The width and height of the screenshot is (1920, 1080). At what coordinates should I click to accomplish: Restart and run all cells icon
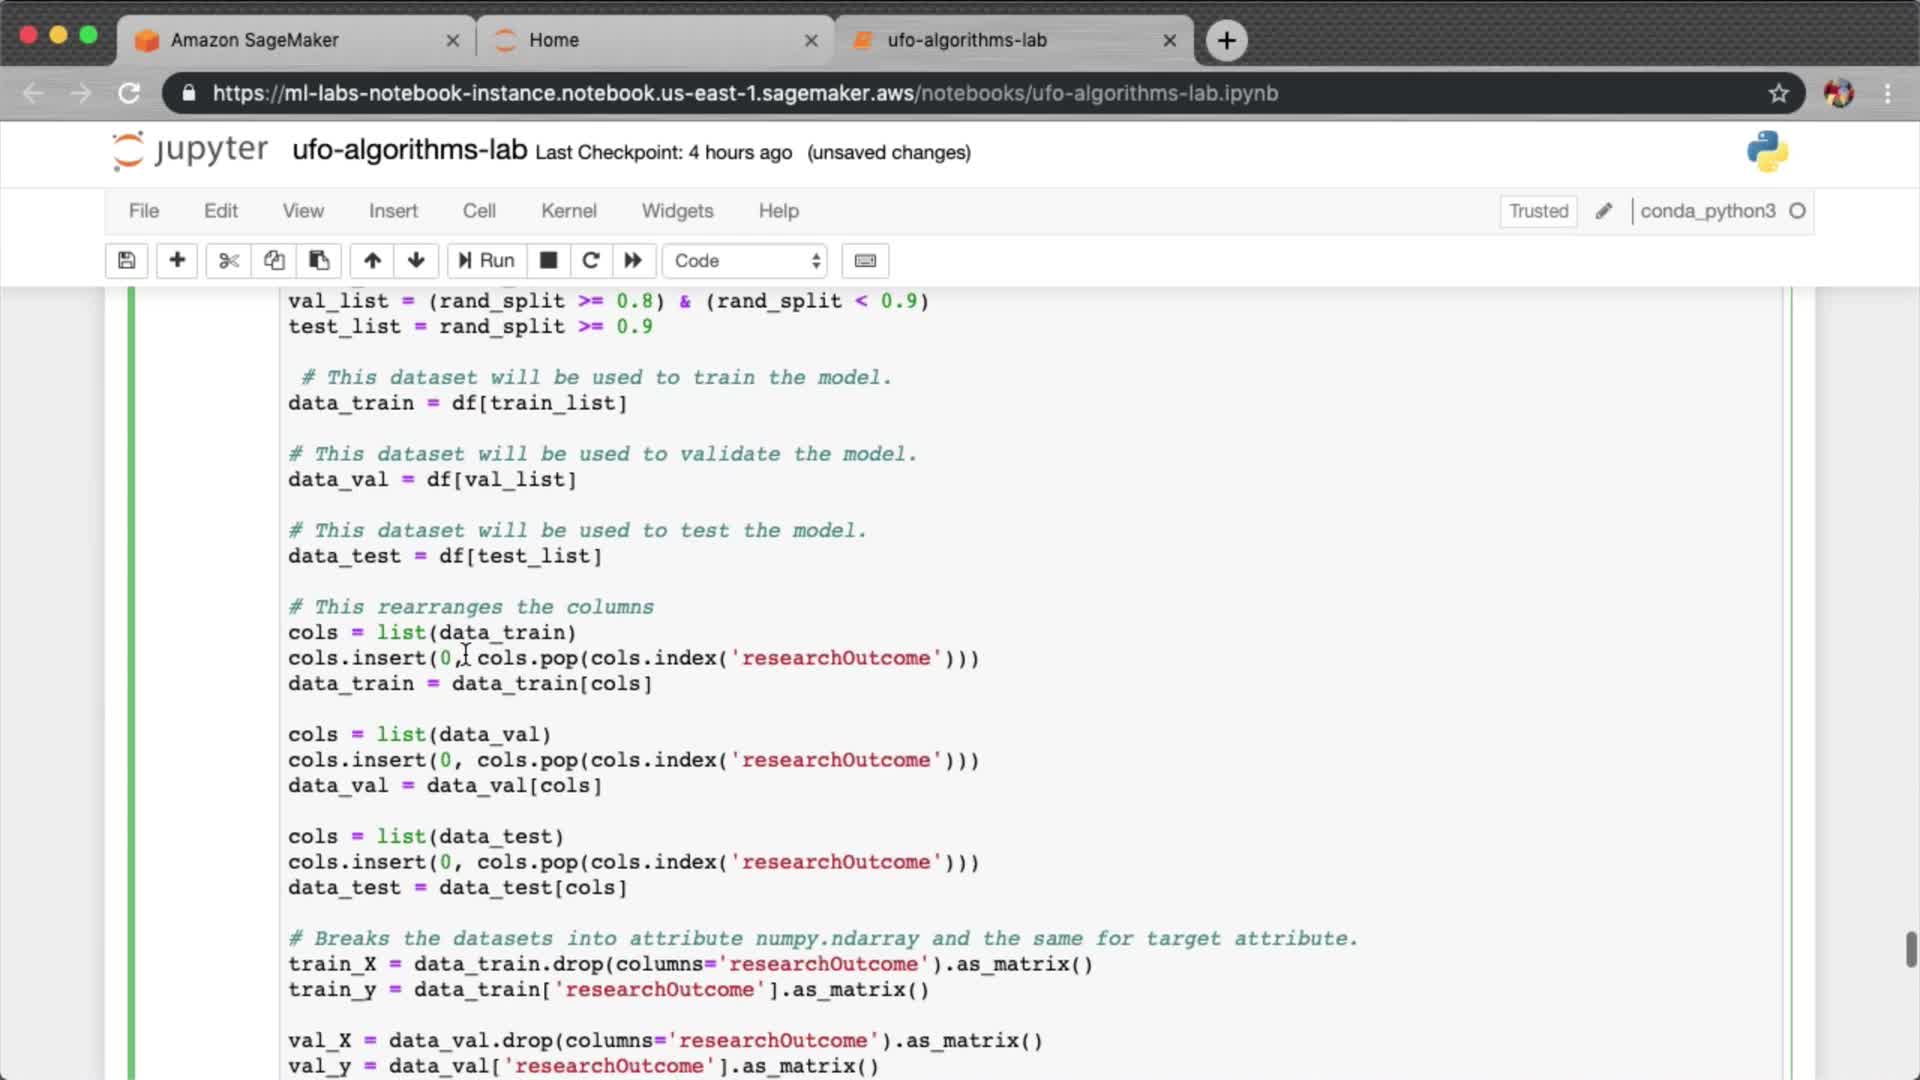pos(633,261)
